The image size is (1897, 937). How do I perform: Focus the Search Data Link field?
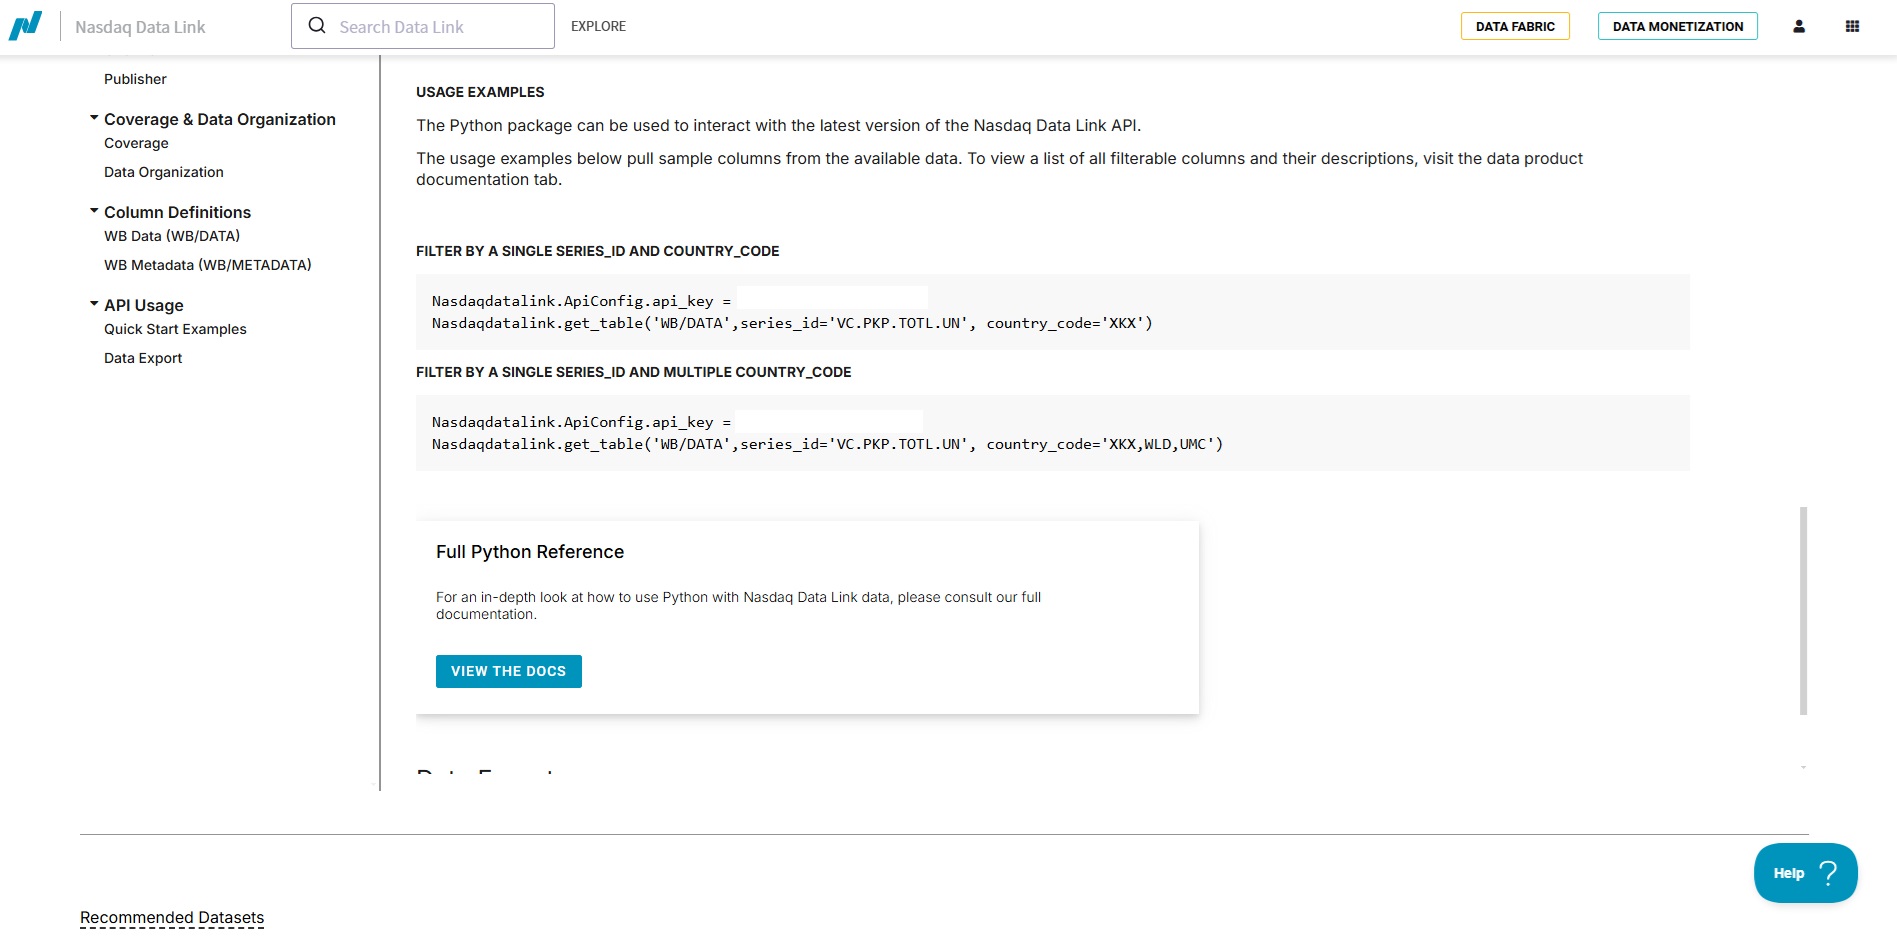click(423, 26)
